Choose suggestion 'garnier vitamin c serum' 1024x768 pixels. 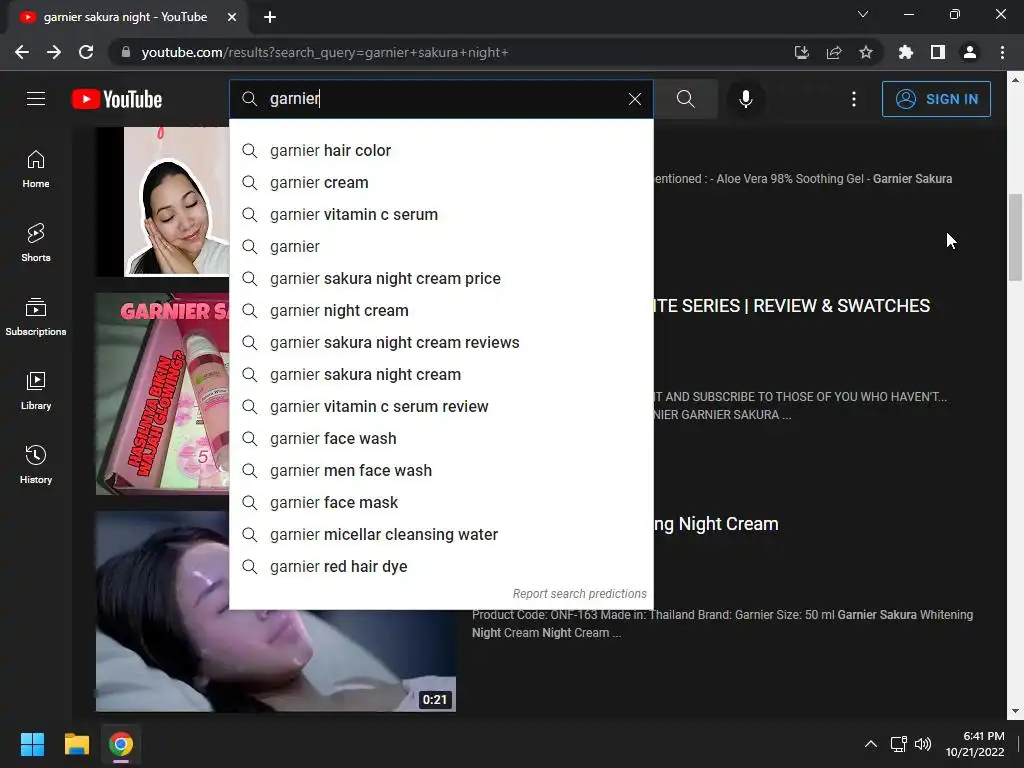coord(441,214)
